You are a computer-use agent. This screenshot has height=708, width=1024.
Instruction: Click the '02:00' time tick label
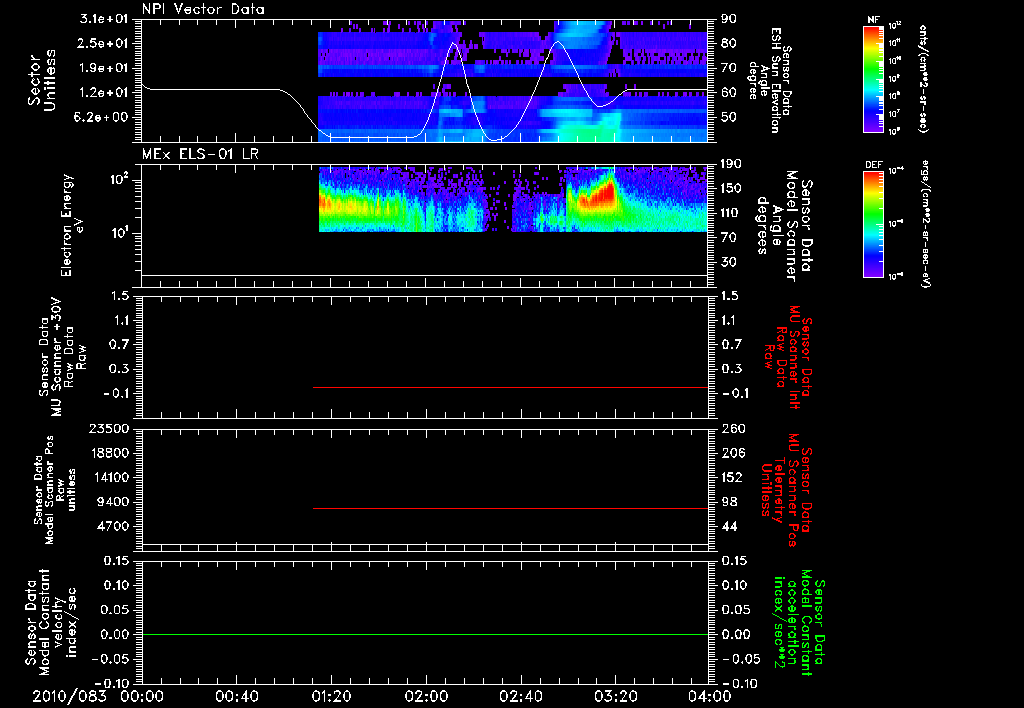426,696
